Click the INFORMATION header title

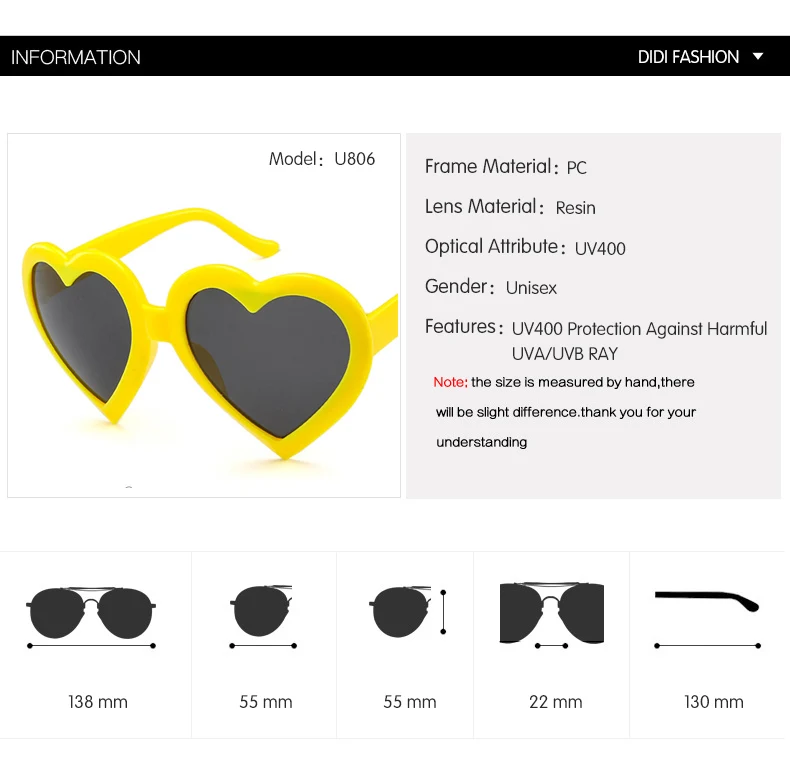point(76,57)
